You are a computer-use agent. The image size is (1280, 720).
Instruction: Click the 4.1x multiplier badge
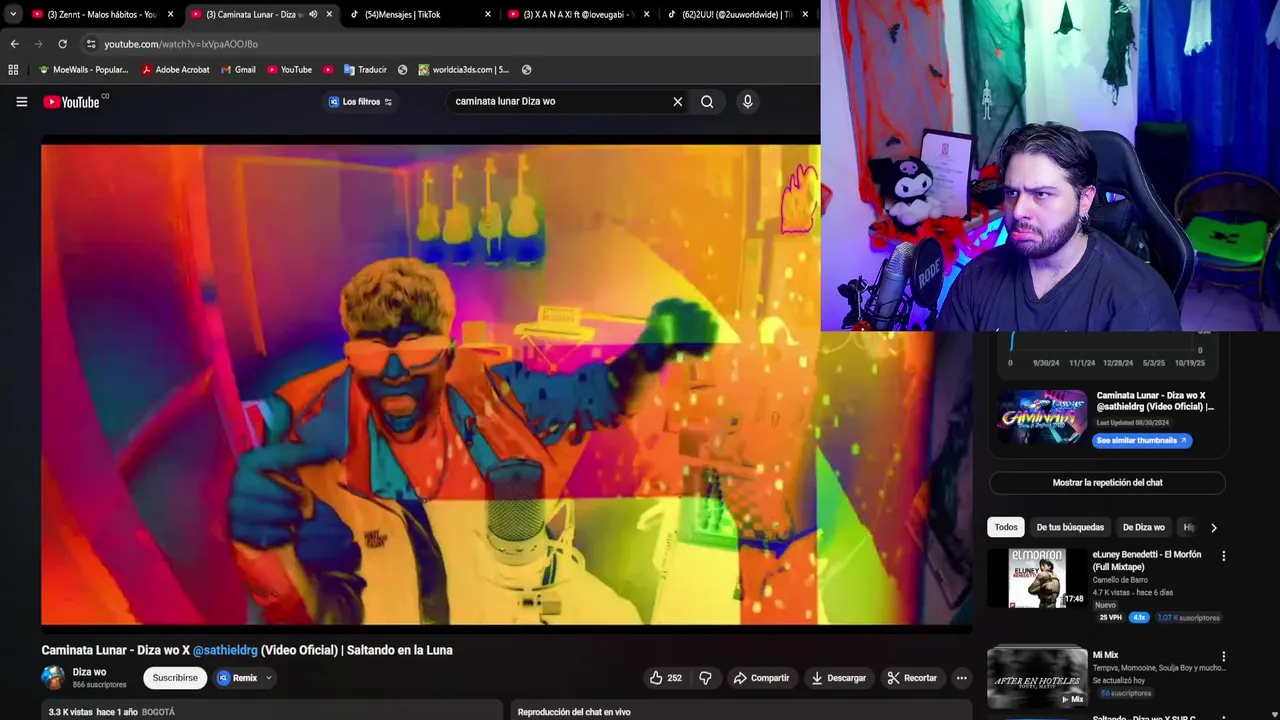[x=1139, y=618]
